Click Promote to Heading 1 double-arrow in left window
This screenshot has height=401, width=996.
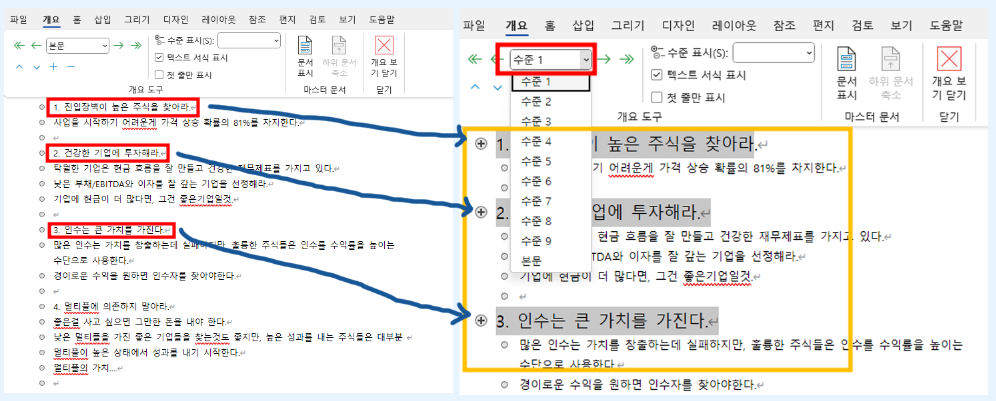[19, 45]
